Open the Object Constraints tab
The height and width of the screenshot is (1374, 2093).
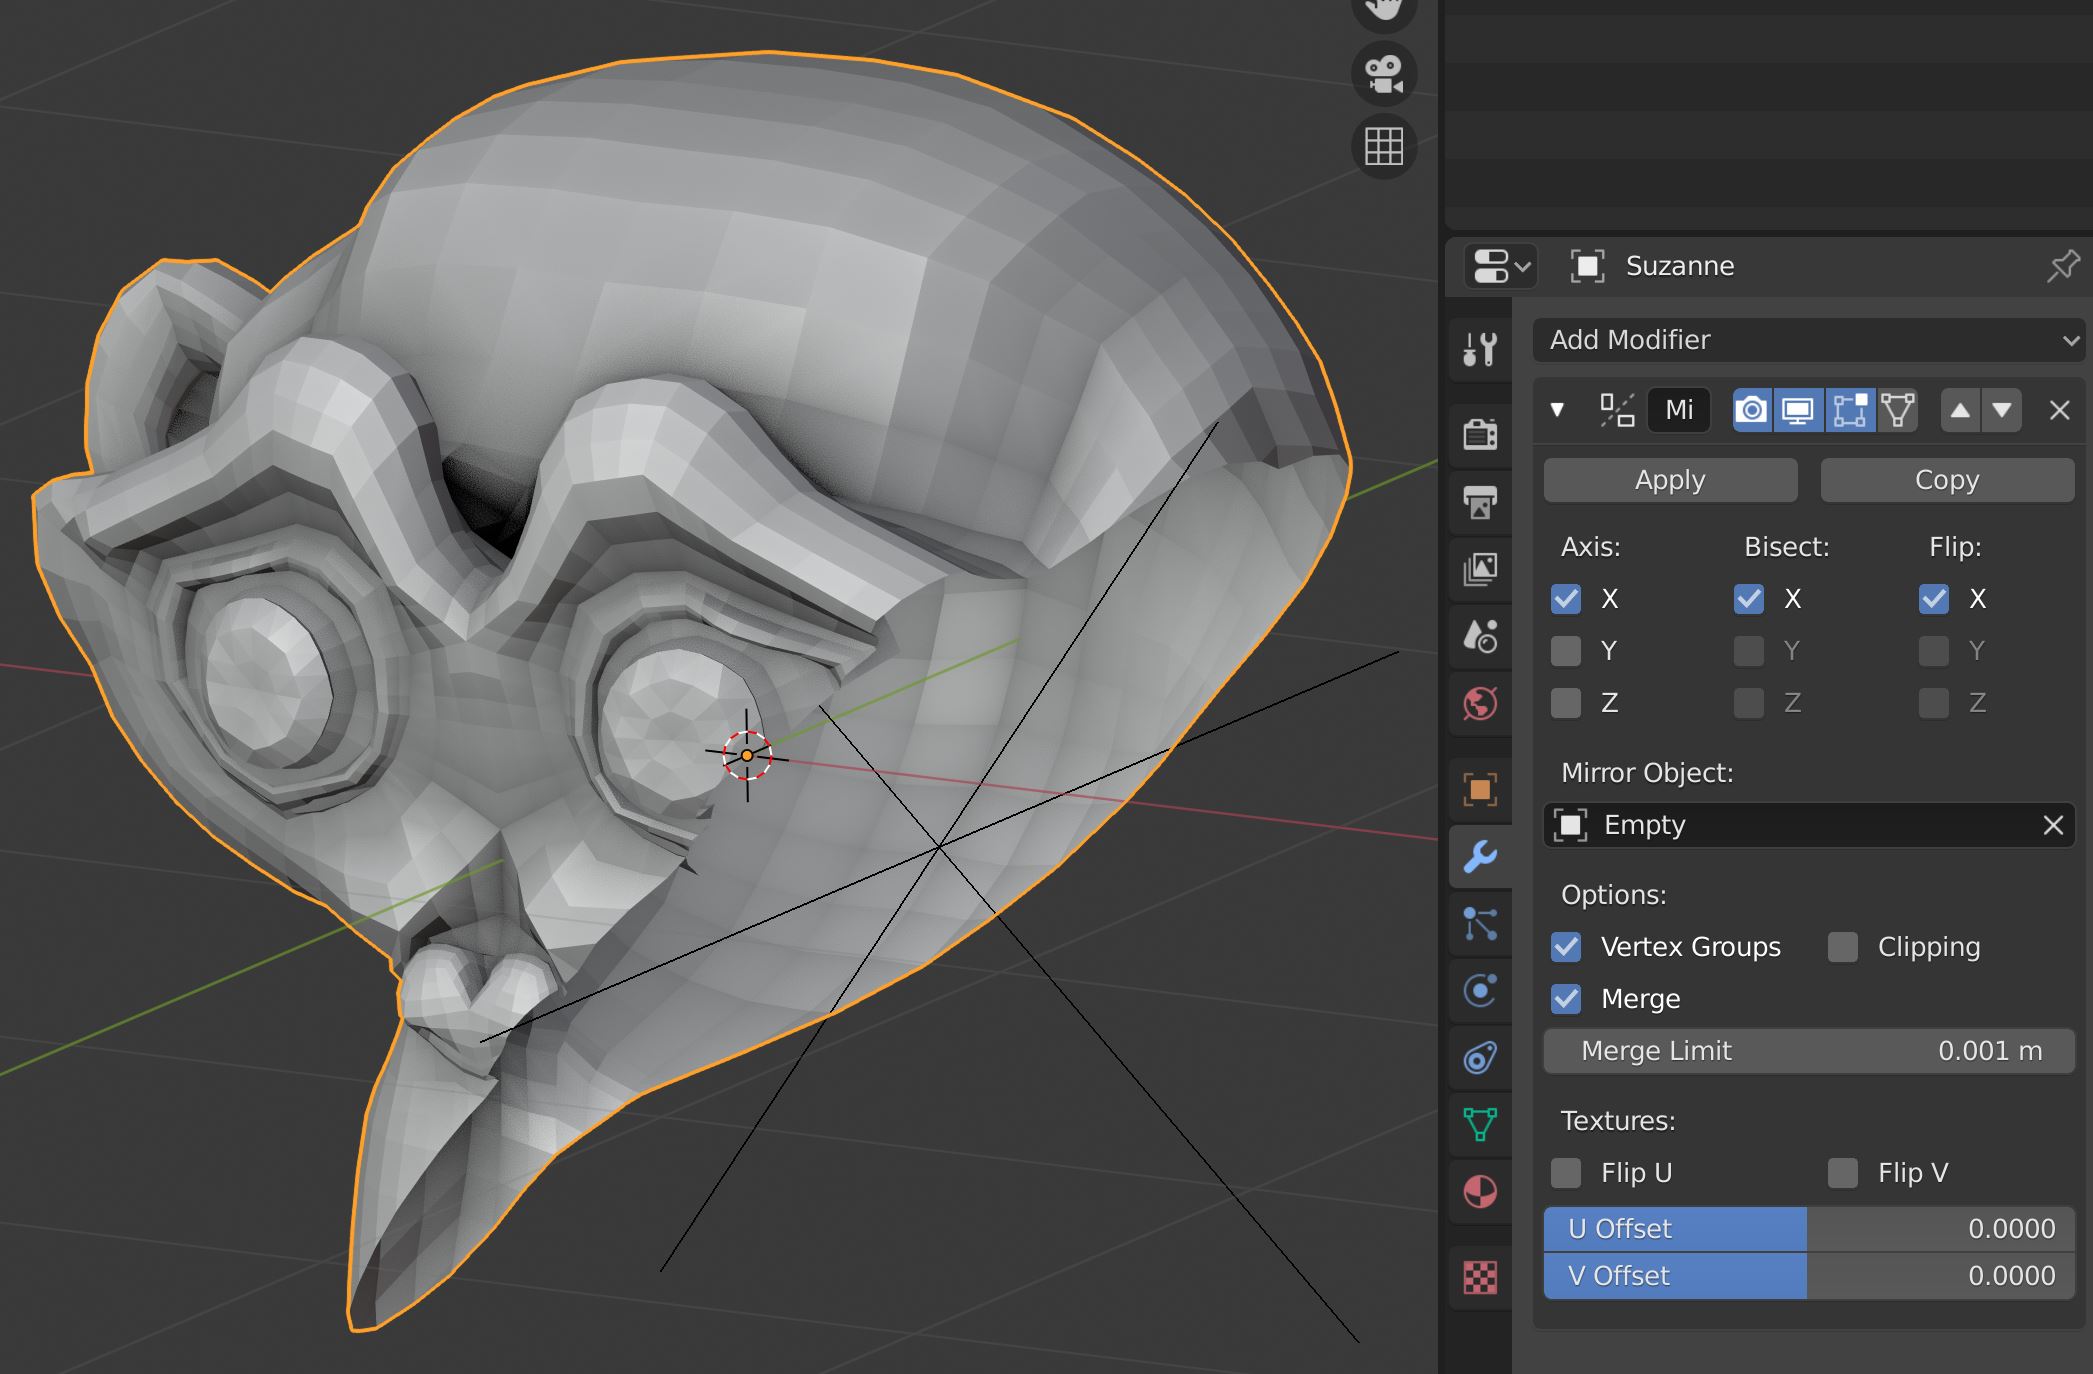click(x=1480, y=1057)
